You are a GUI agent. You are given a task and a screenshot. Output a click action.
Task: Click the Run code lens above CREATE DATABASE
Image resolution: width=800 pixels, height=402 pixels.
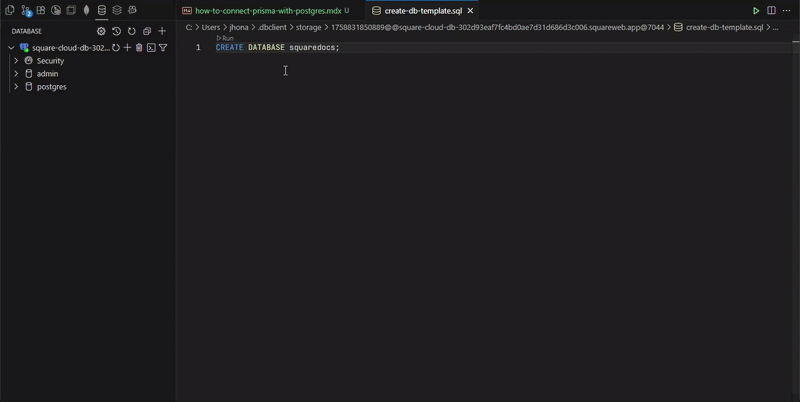[x=225, y=38]
